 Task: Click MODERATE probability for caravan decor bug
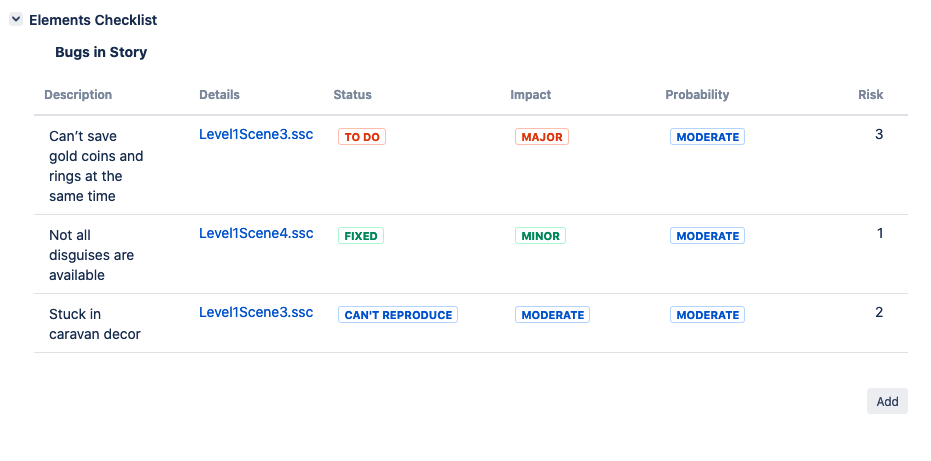tap(707, 315)
